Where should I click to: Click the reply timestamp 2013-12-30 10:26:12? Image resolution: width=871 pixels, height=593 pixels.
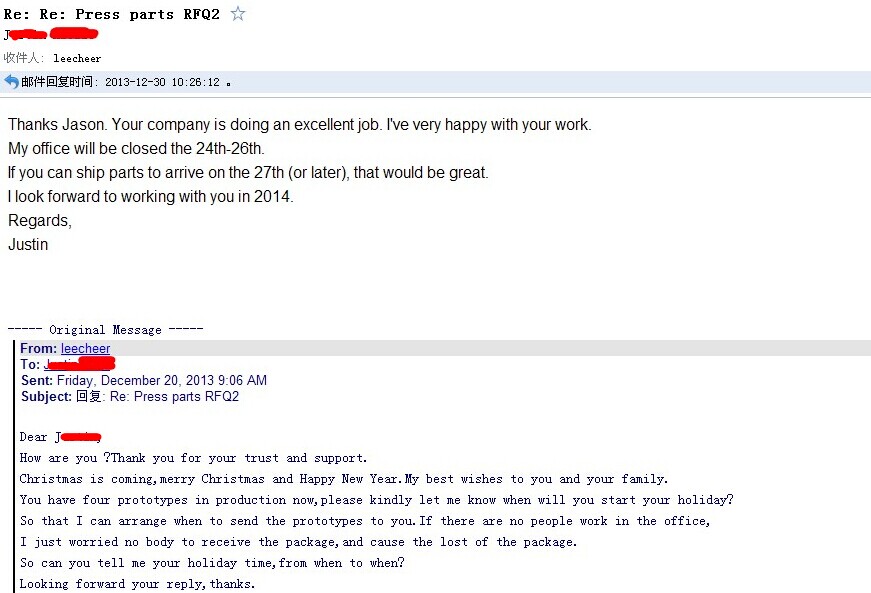[162, 82]
